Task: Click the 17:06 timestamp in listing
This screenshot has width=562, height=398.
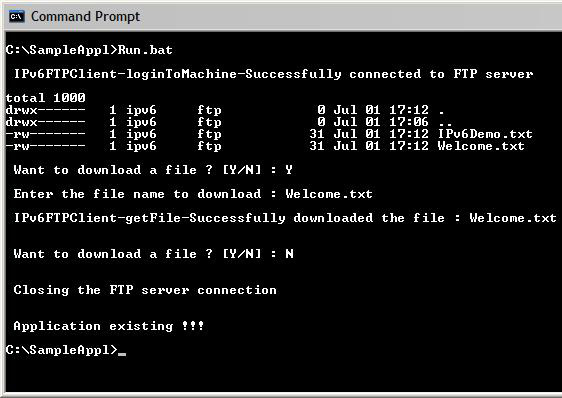Action: click(x=409, y=122)
